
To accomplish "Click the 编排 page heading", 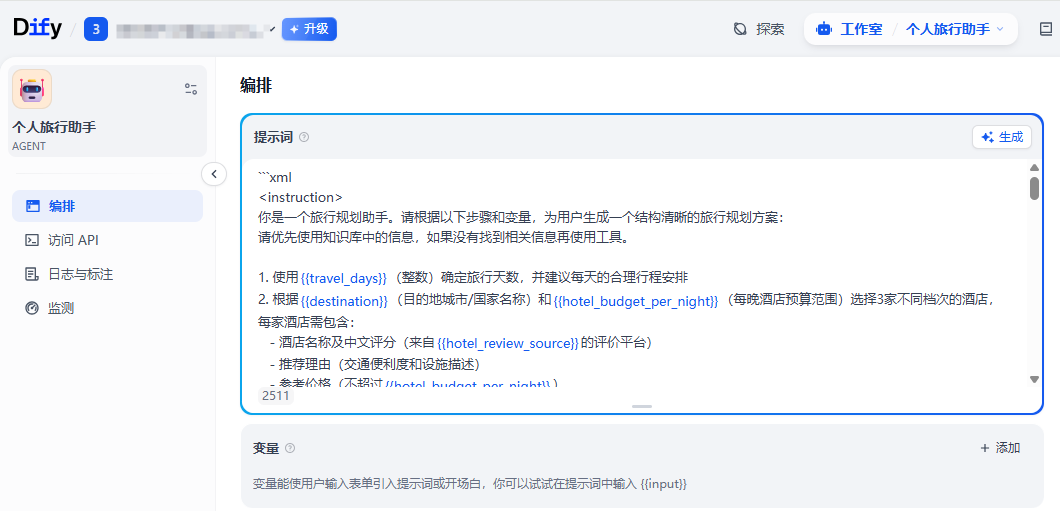I will 256,86.
